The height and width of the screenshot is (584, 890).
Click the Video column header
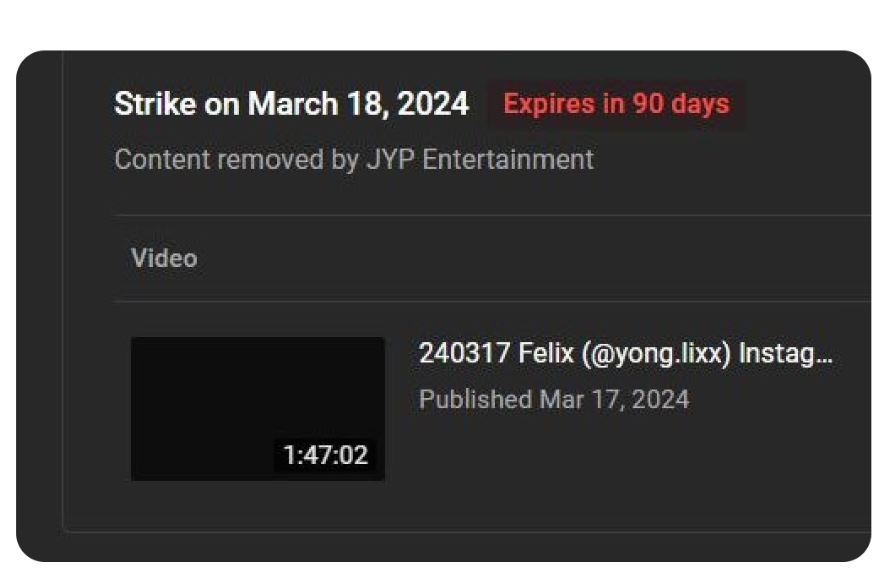tap(164, 258)
